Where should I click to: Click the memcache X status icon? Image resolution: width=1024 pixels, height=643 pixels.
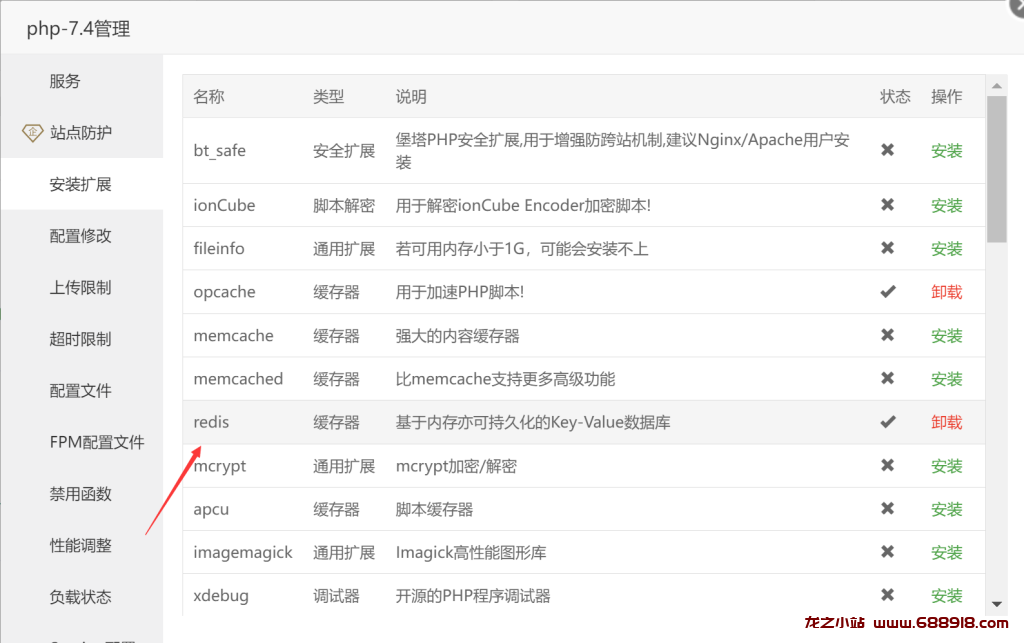[888, 335]
